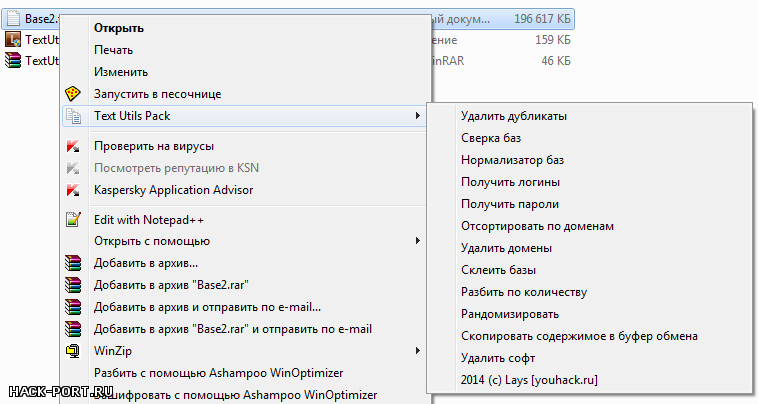This screenshot has height=404, width=758.
Task: Click WinRAR icon beside Добавить в архив "Base2.rar" и отправить по e-mail
Action: point(73,329)
